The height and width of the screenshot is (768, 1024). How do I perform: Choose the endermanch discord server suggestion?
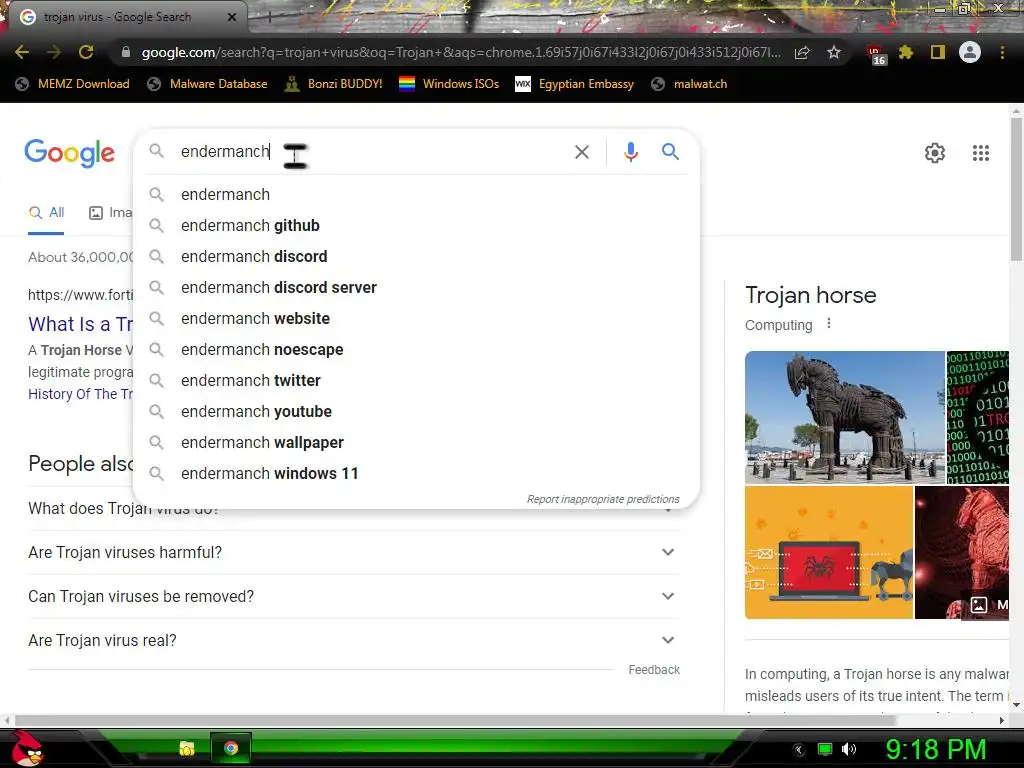click(x=416, y=287)
